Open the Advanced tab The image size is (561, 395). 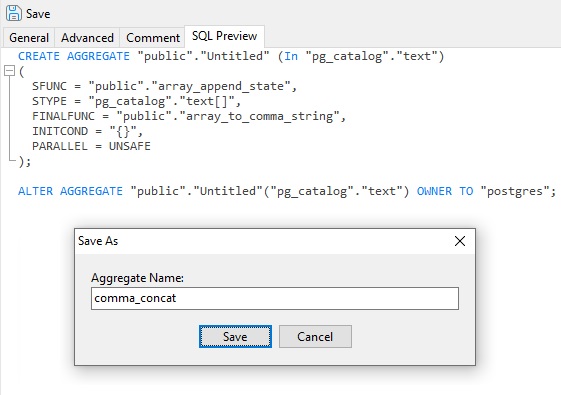pos(87,38)
